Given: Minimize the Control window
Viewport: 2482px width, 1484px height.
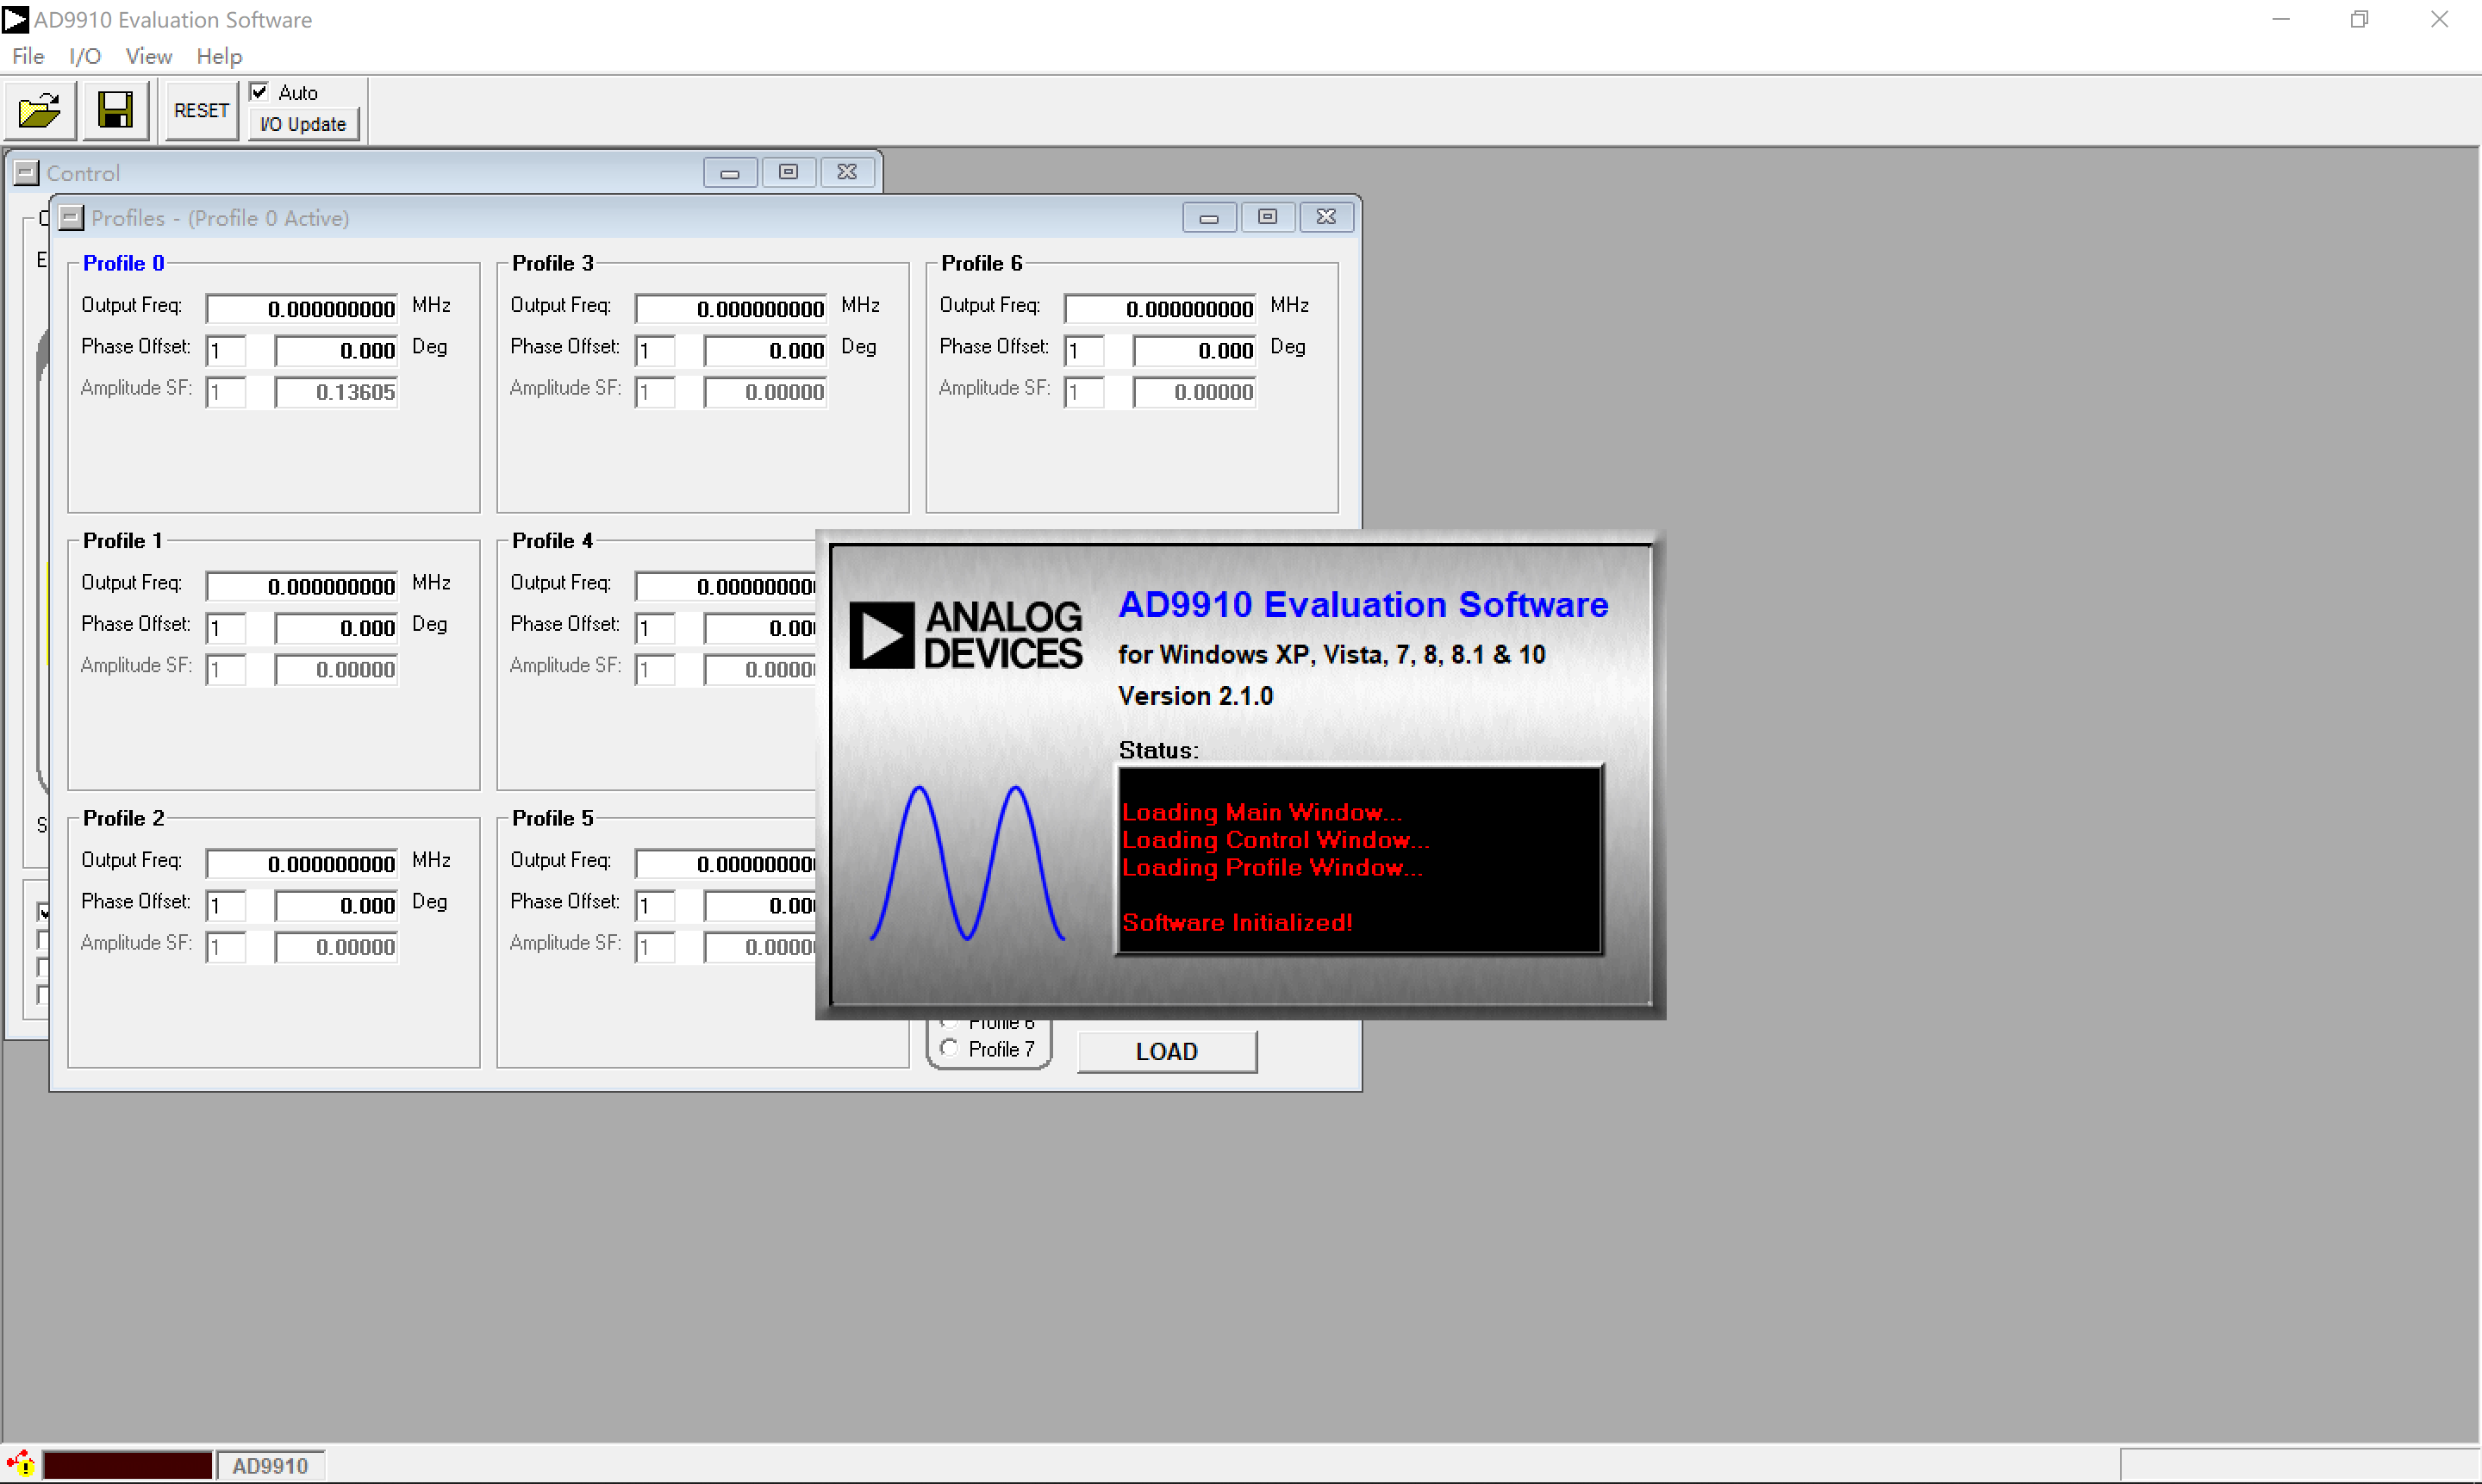Looking at the screenshot, I should click(x=730, y=172).
